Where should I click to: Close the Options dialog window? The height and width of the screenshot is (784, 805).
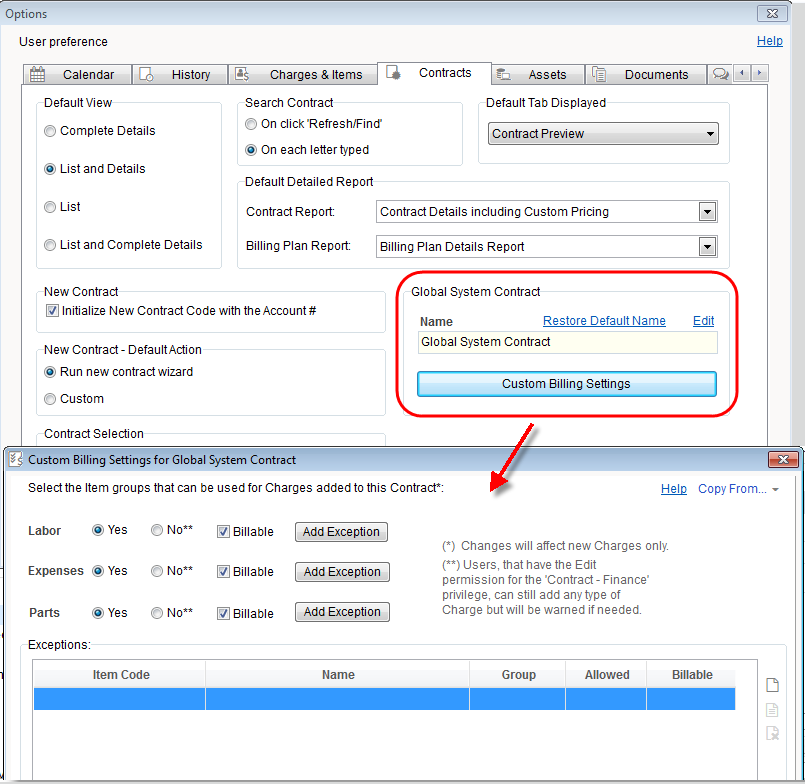tap(772, 14)
